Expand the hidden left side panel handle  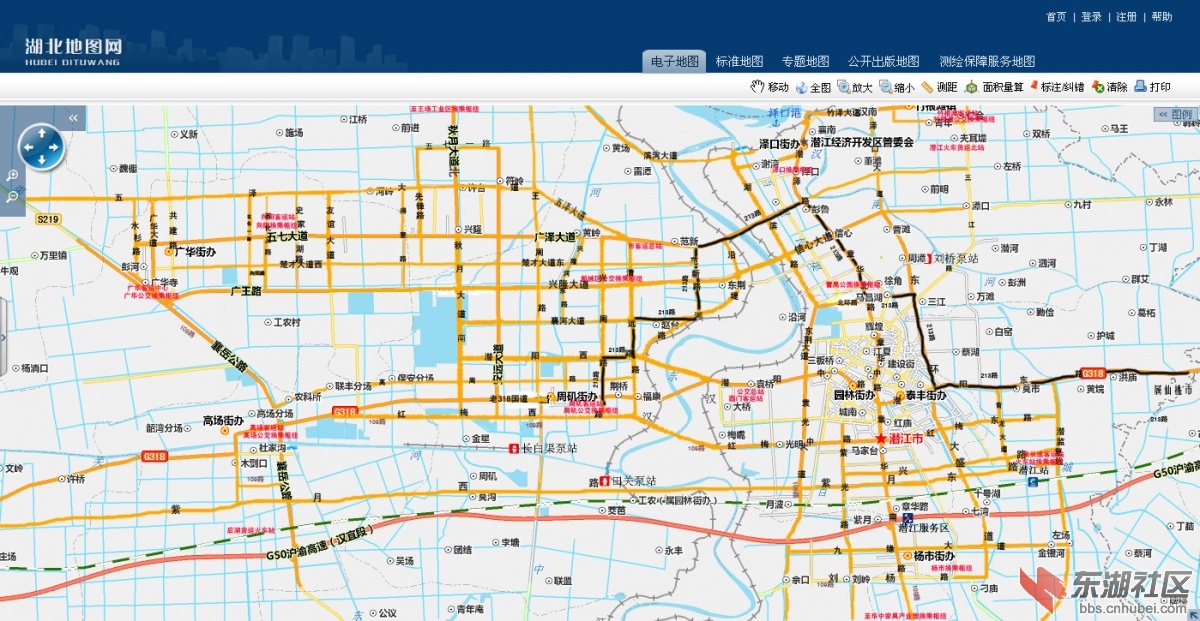pyautogui.click(x=3, y=337)
